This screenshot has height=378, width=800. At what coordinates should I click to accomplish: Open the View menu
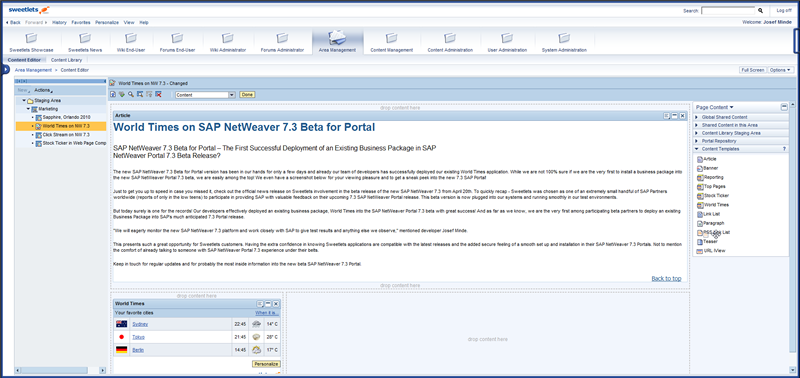[129, 22]
